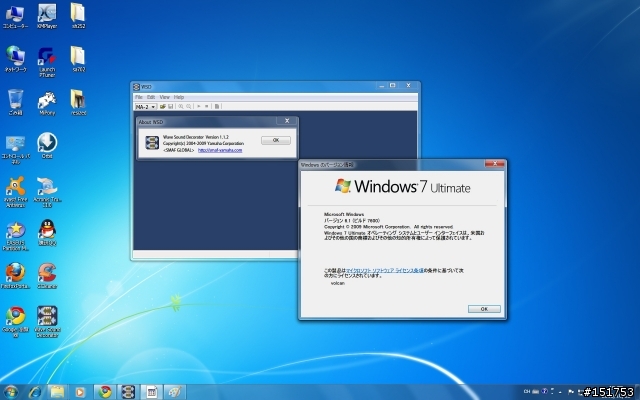Click the save toolbar icon in WSD
The height and width of the screenshot is (400, 640).
tap(171, 107)
